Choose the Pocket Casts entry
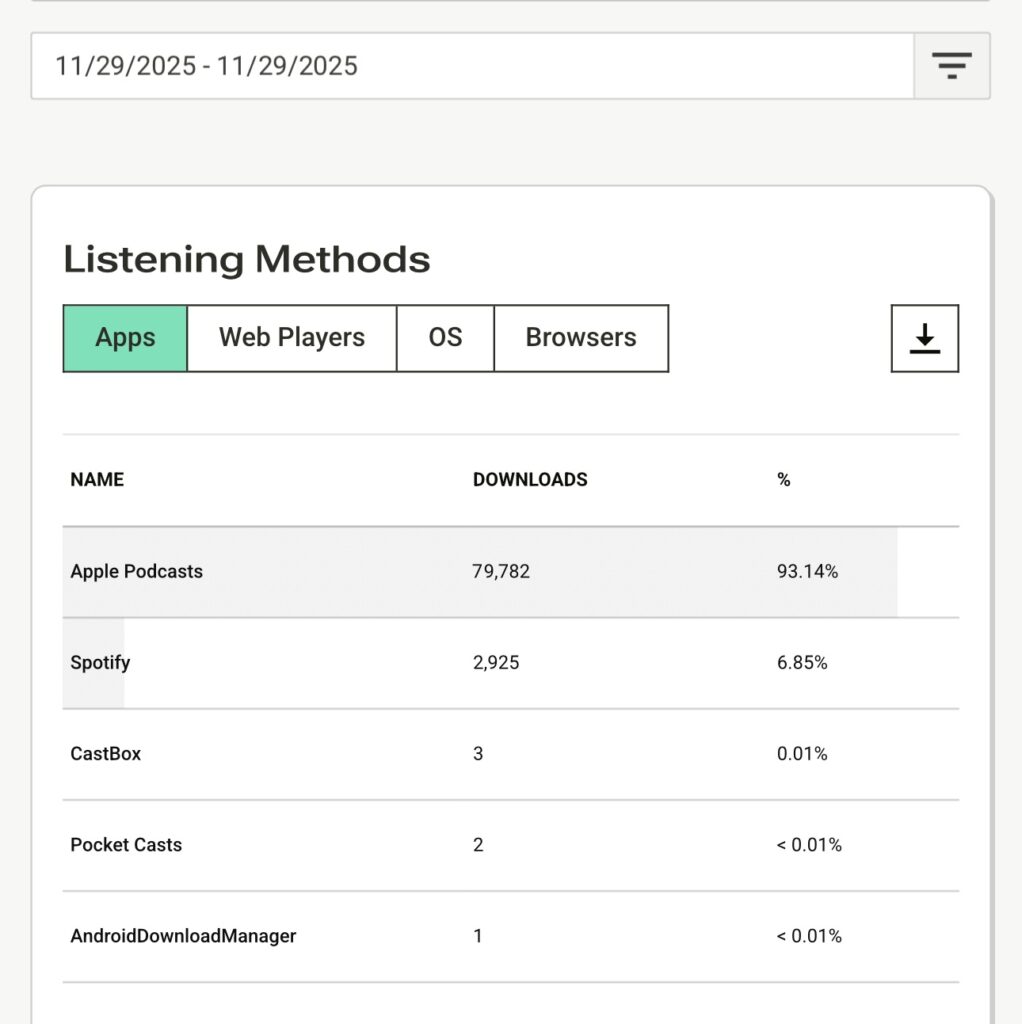Viewport: 1022px width, 1024px height. pos(126,845)
